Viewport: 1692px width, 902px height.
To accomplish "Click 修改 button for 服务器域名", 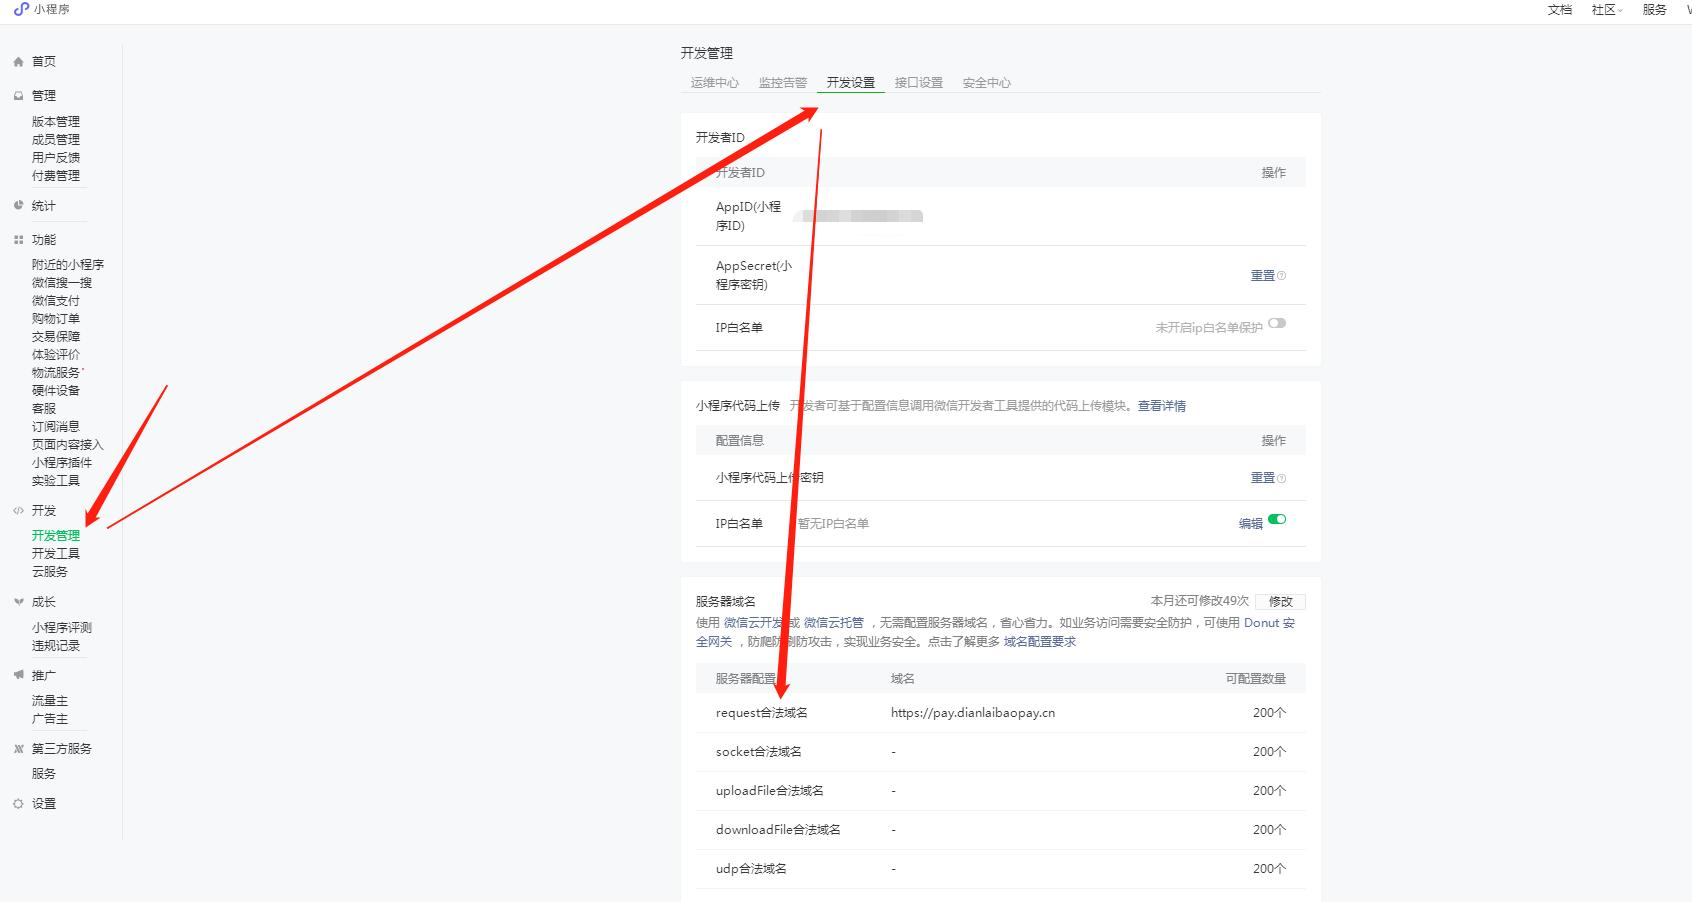I will pos(1280,602).
